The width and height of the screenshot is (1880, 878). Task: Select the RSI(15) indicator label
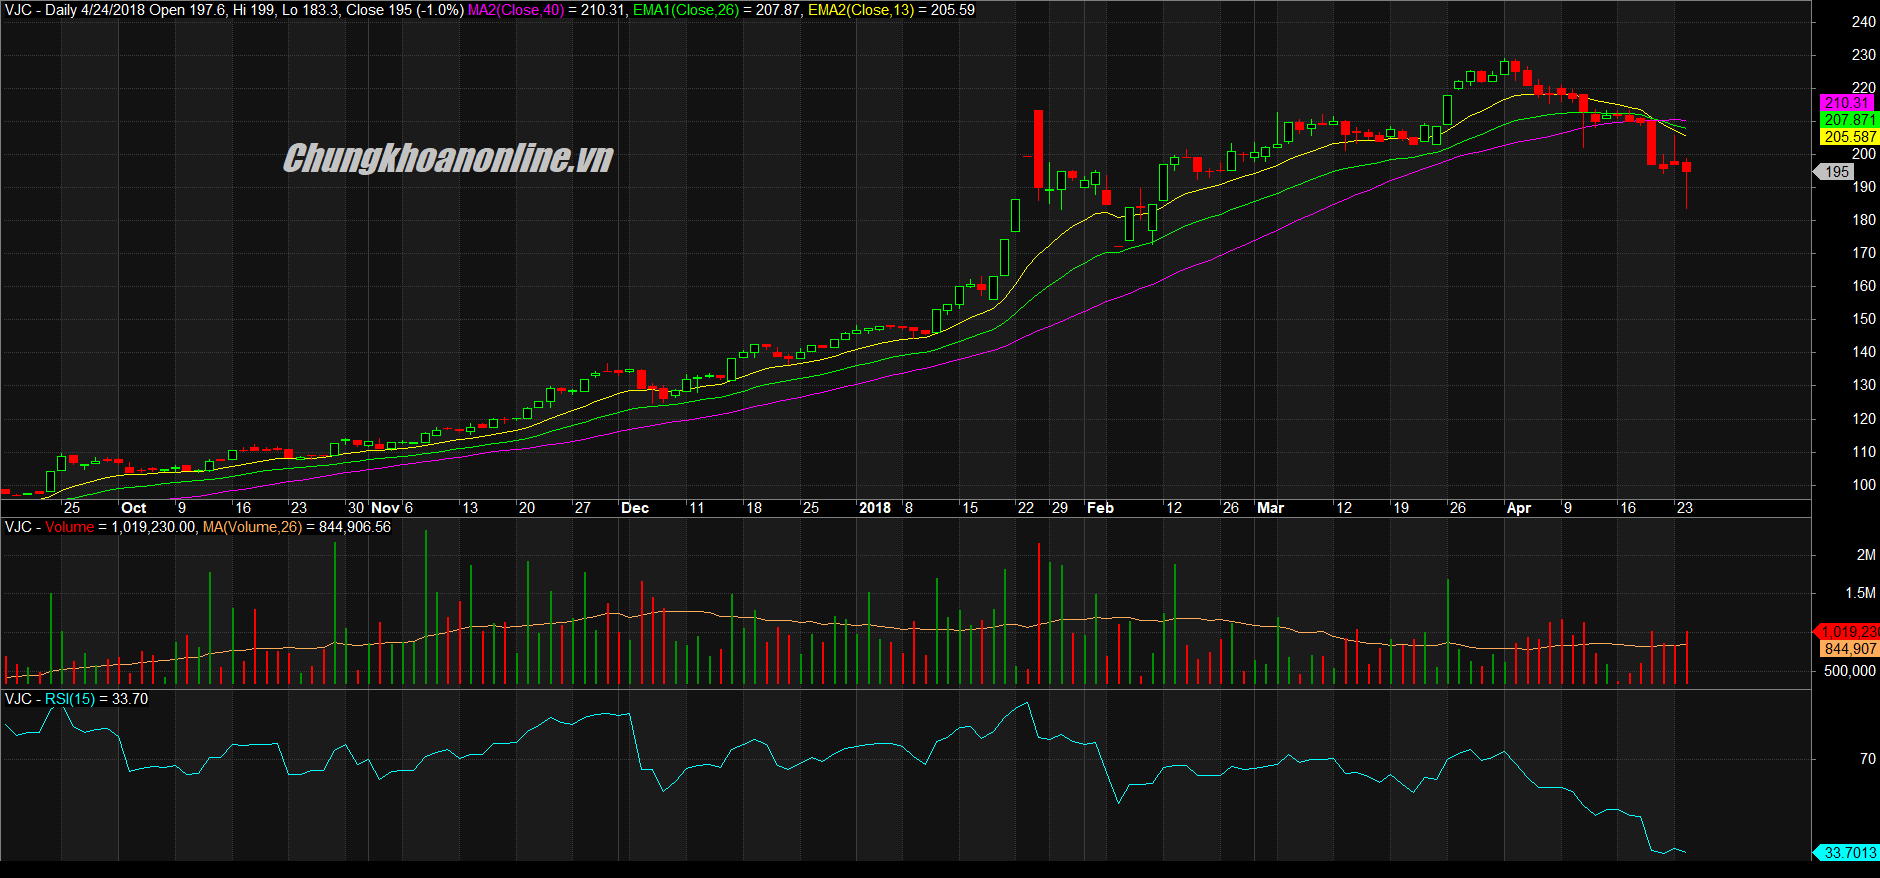tap(70, 699)
